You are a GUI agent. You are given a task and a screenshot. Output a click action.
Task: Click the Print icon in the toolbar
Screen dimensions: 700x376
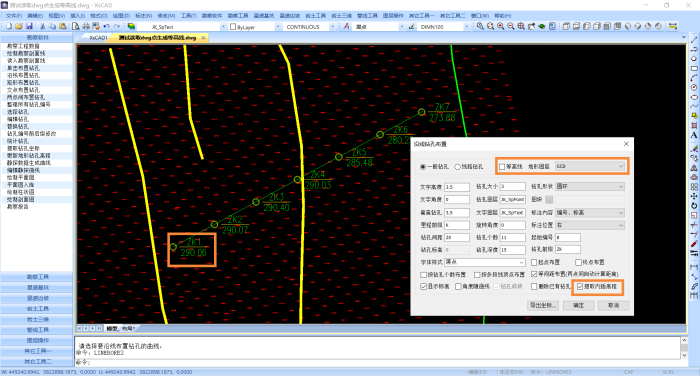coord(86,27)
